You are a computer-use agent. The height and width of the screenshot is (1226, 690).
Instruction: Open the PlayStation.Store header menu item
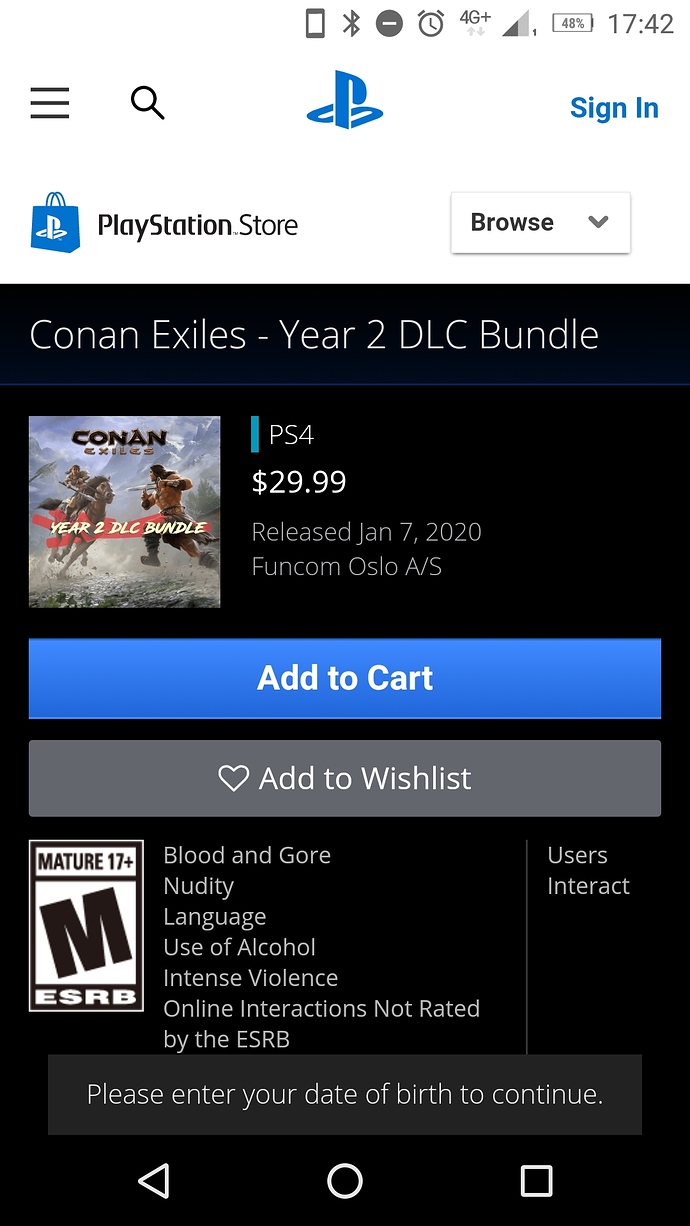197,225
